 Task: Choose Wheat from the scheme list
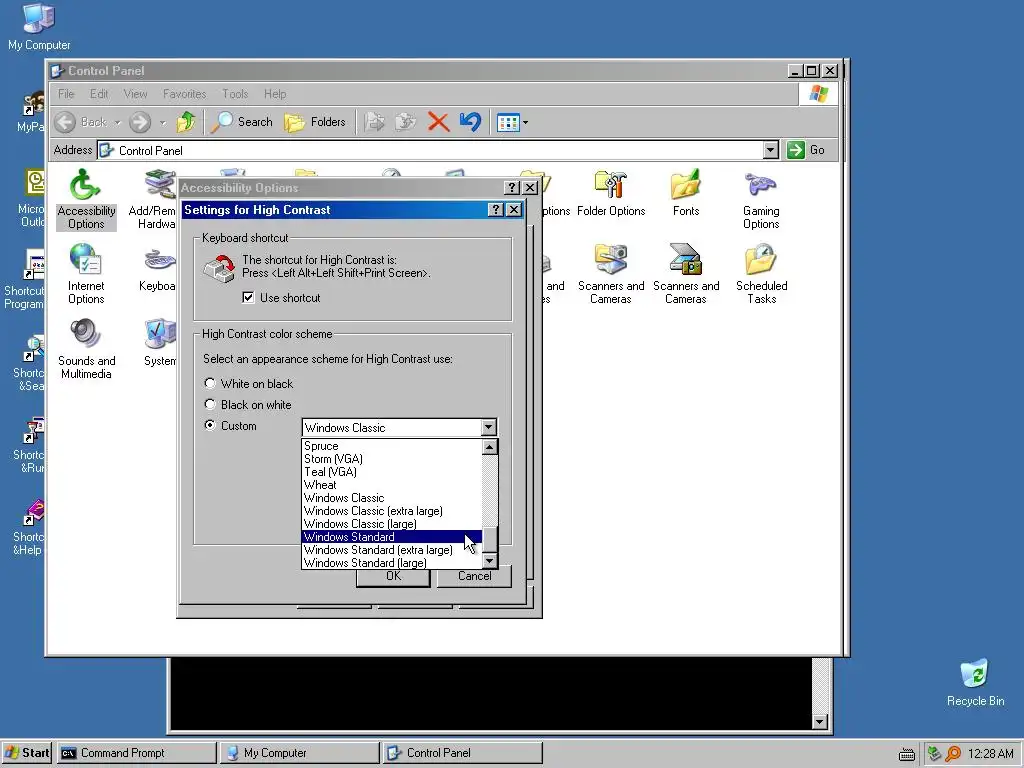392,485
